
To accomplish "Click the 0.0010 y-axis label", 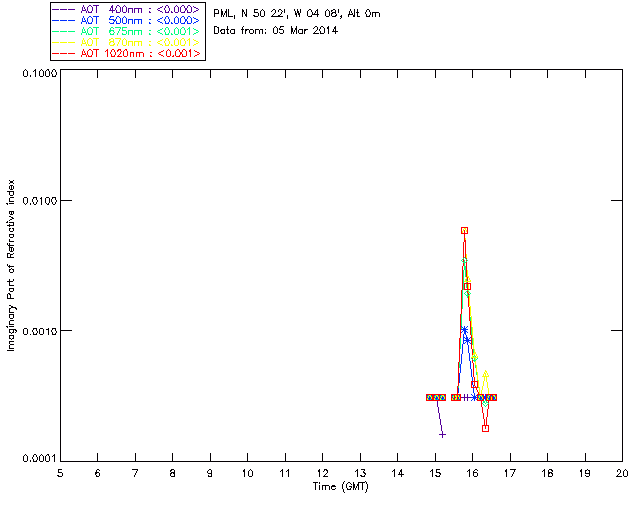I will coord(39,331).
